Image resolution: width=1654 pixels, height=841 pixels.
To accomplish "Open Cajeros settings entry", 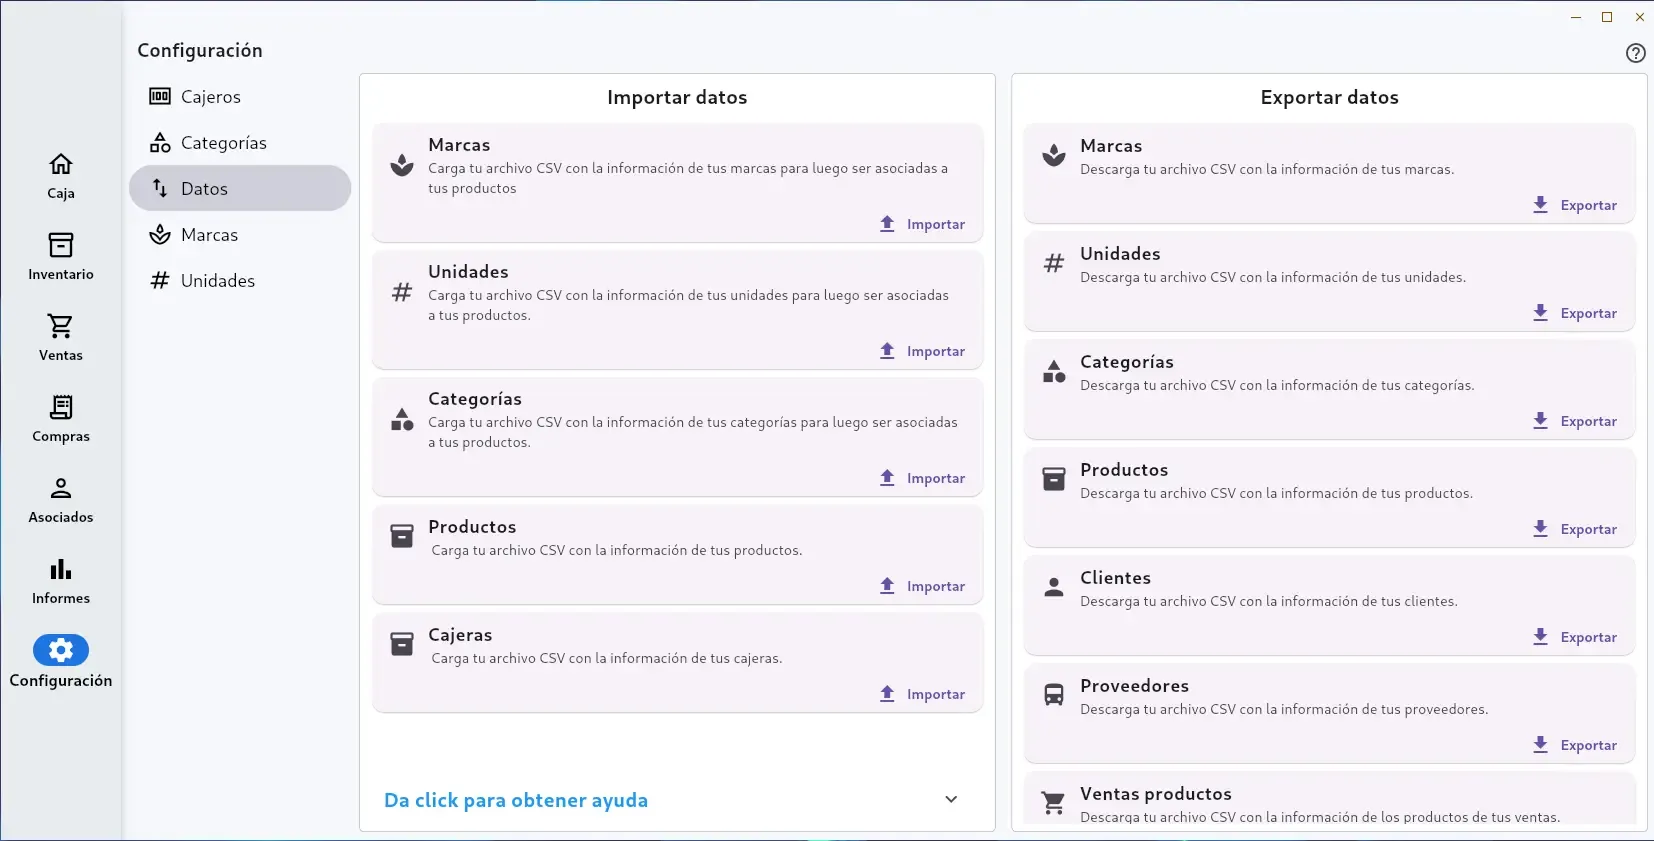I will tap(240, 97).
